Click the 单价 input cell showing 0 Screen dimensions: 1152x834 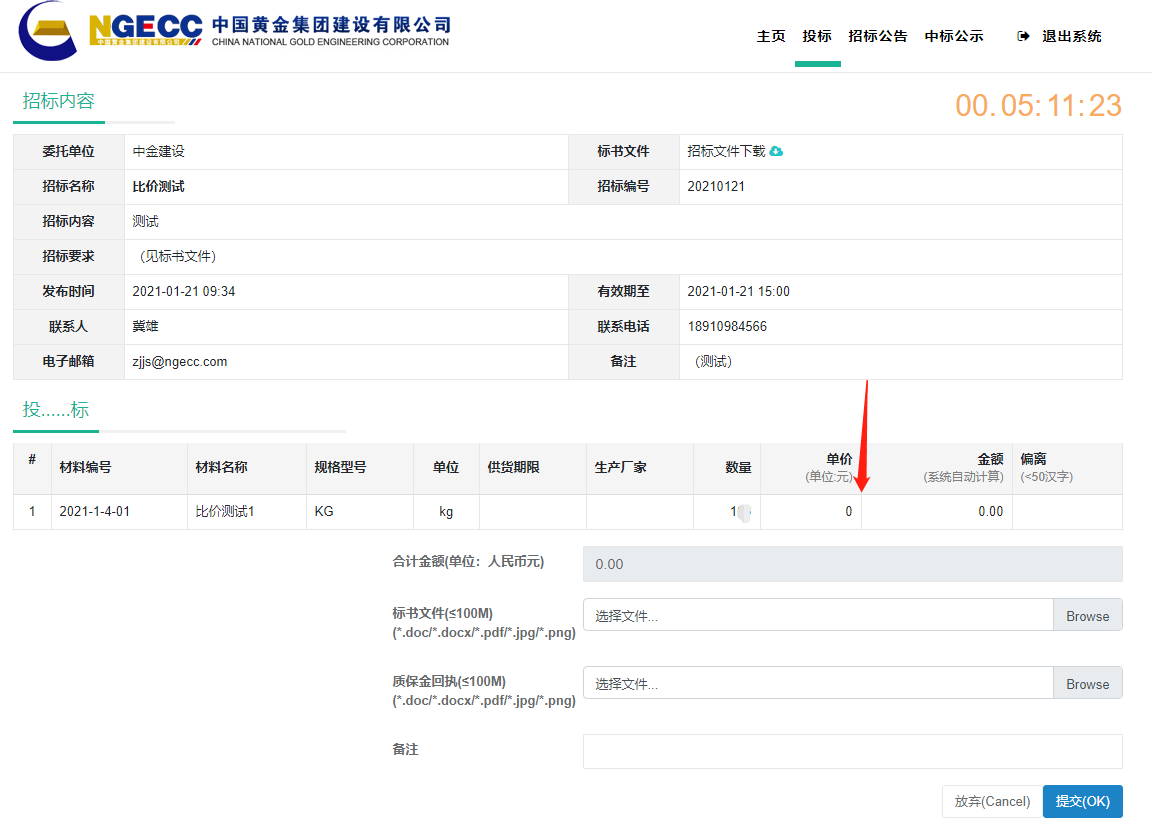click(810, 512)
